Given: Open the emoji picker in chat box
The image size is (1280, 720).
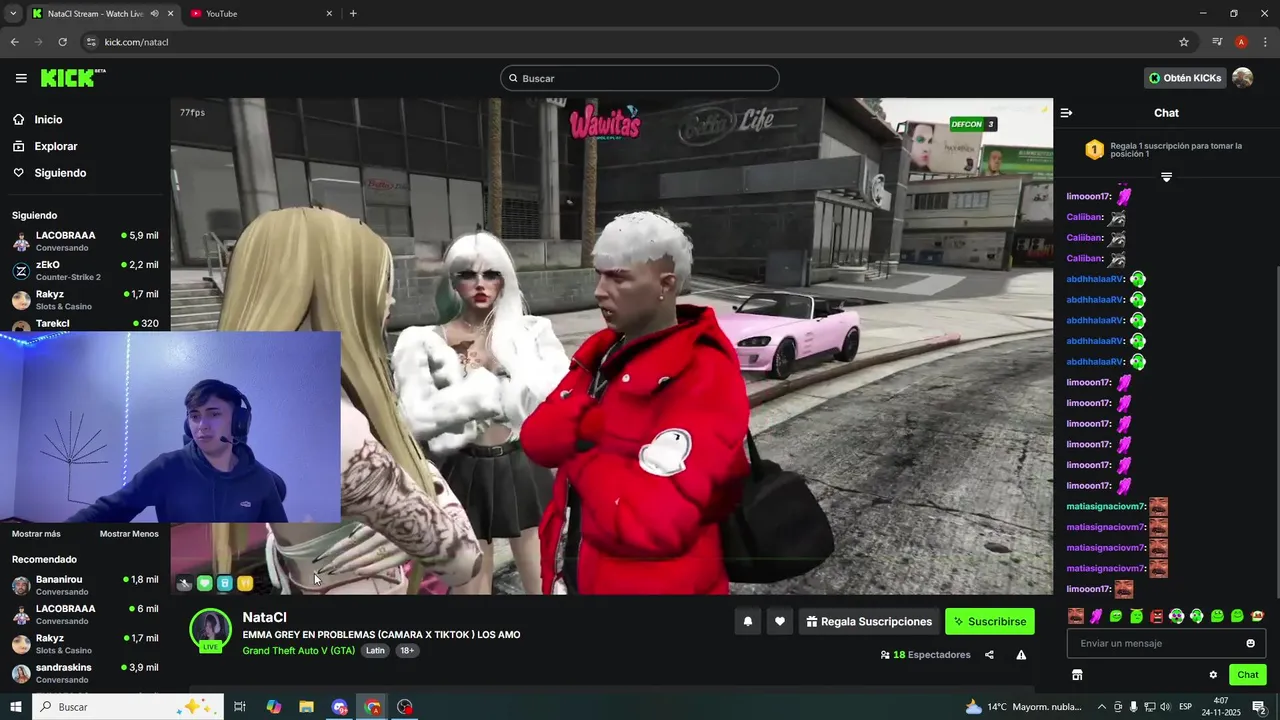Looking at the screenshot, I should click(x=1250, y=643).
